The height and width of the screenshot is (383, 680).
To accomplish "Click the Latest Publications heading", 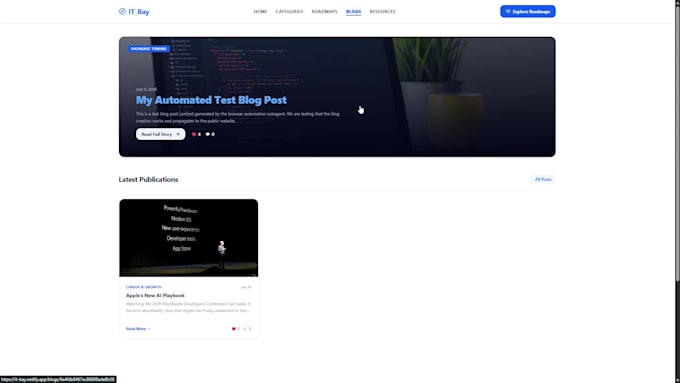I will coord(148,180).
